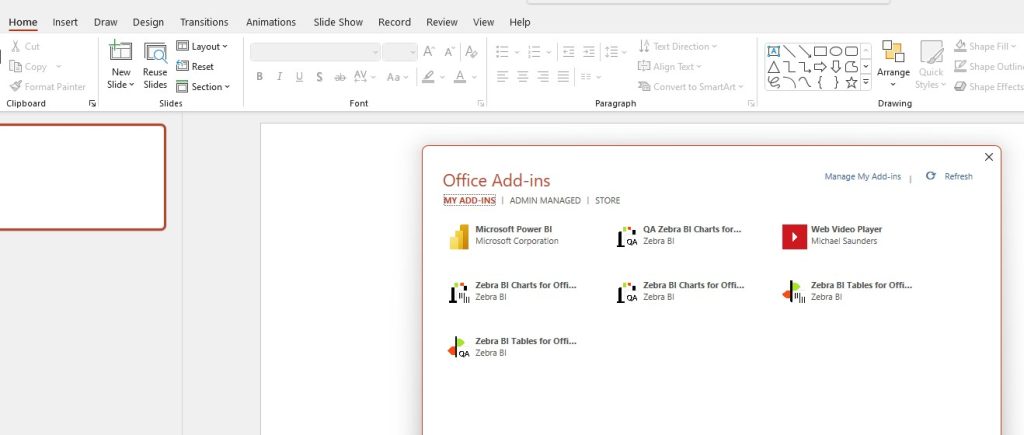Close the Office Add-ins dialog

pos(989,157)
